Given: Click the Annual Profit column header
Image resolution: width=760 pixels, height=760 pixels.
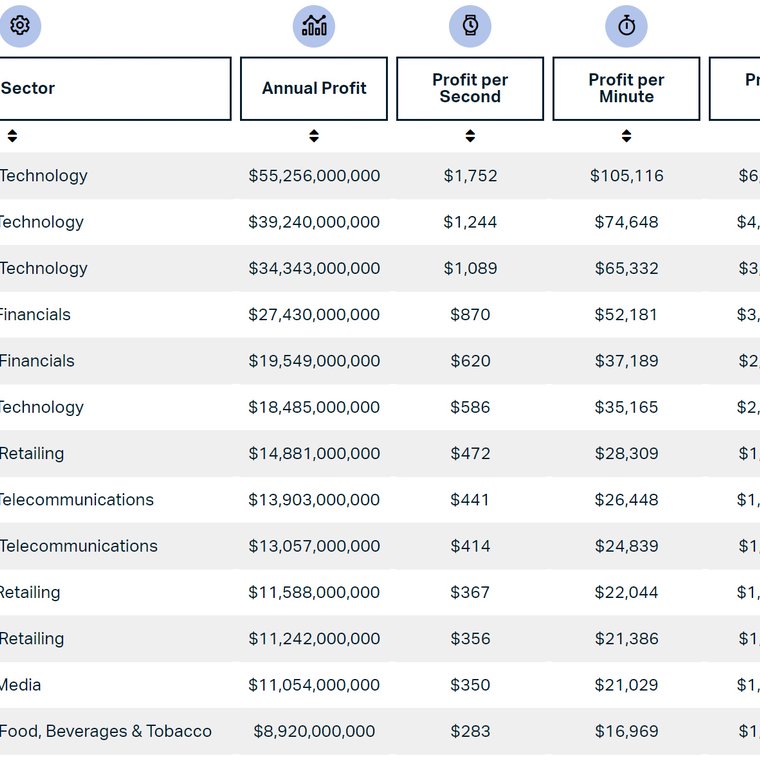Looking at the screenshot, I should coord(314,89).
